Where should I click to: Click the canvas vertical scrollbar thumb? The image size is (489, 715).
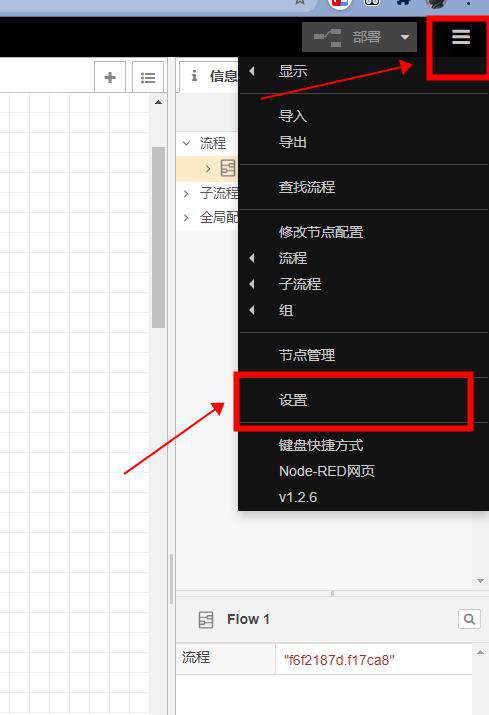coord(158,237)
